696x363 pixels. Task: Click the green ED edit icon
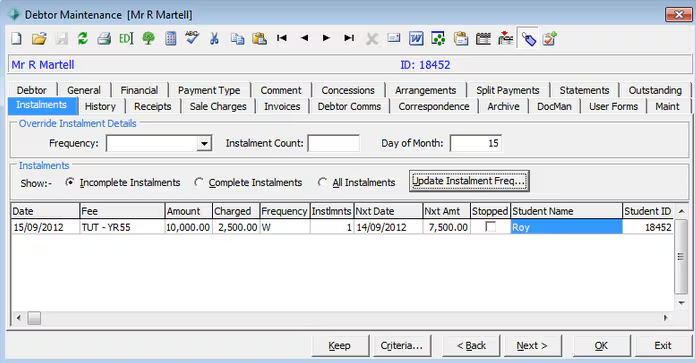click(x=126, y=39)
